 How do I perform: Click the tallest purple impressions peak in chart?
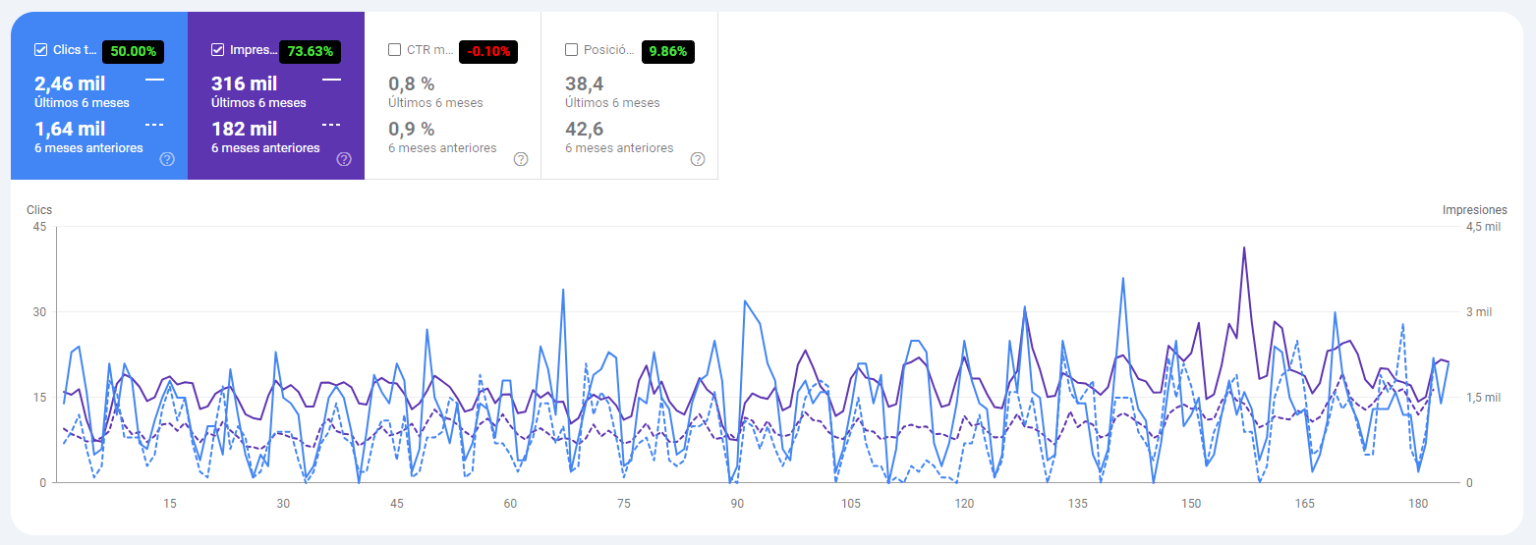point(1244,247)
